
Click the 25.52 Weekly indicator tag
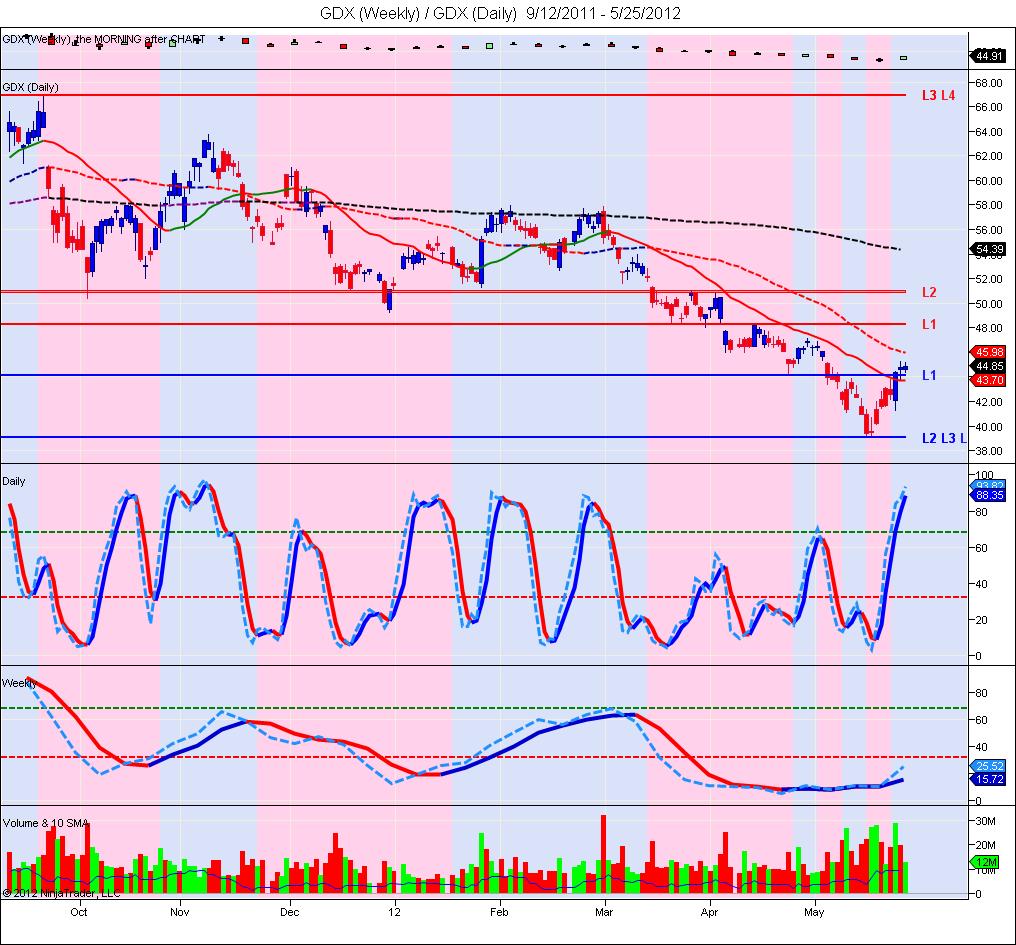(x=989, y=766)
